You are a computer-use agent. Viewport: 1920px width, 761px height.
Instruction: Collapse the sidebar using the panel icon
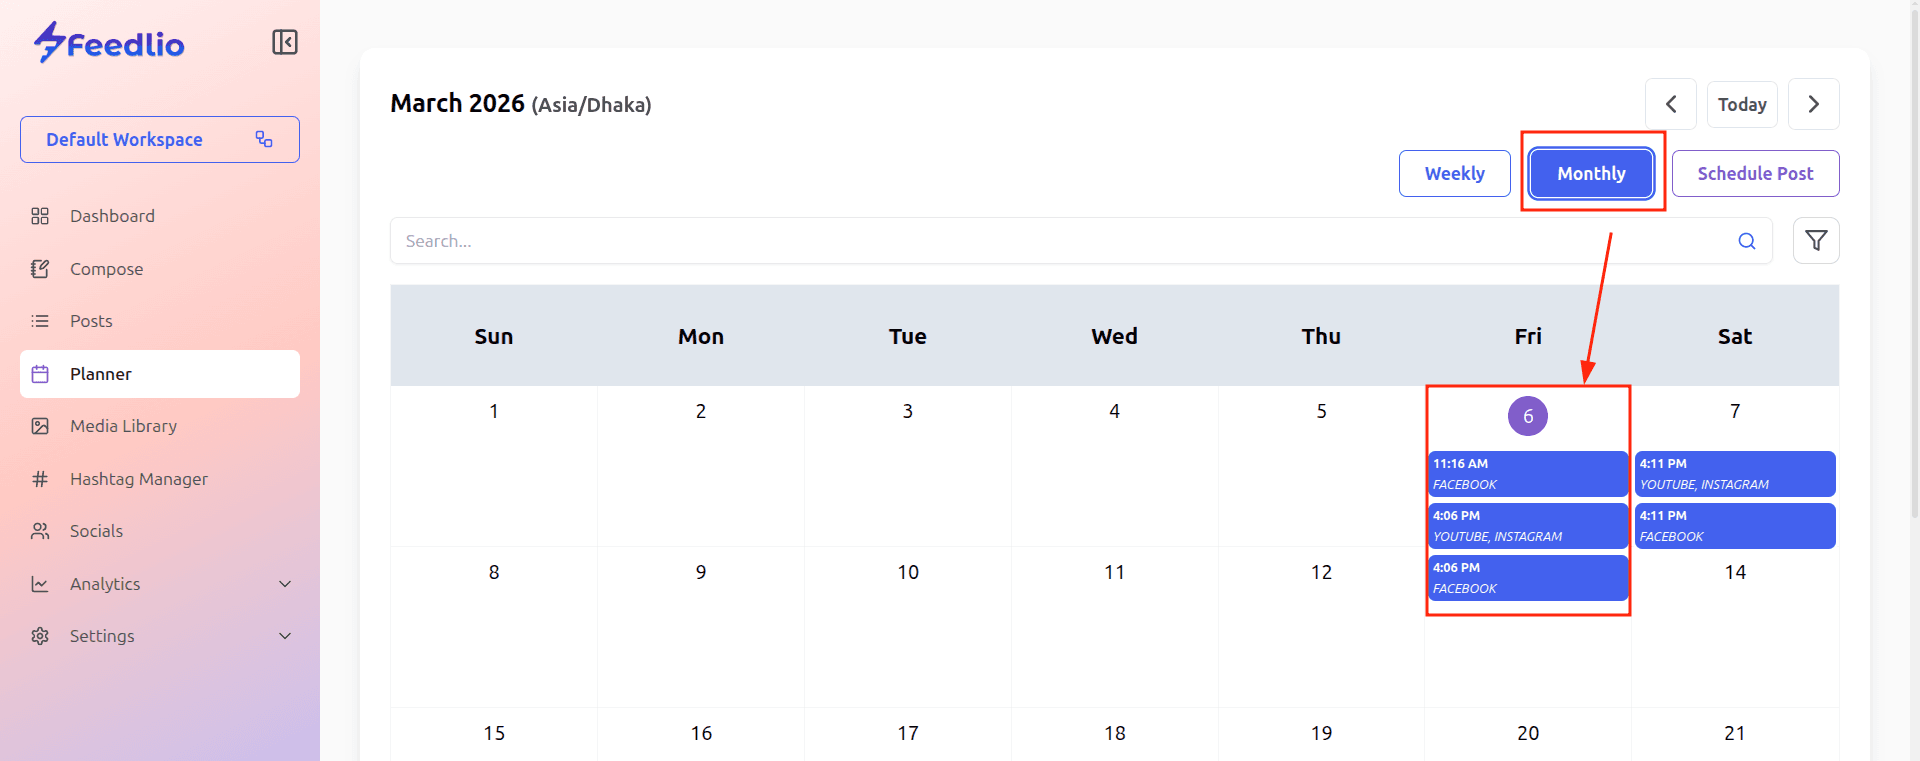pyautogui.click(x=285, y=42)
